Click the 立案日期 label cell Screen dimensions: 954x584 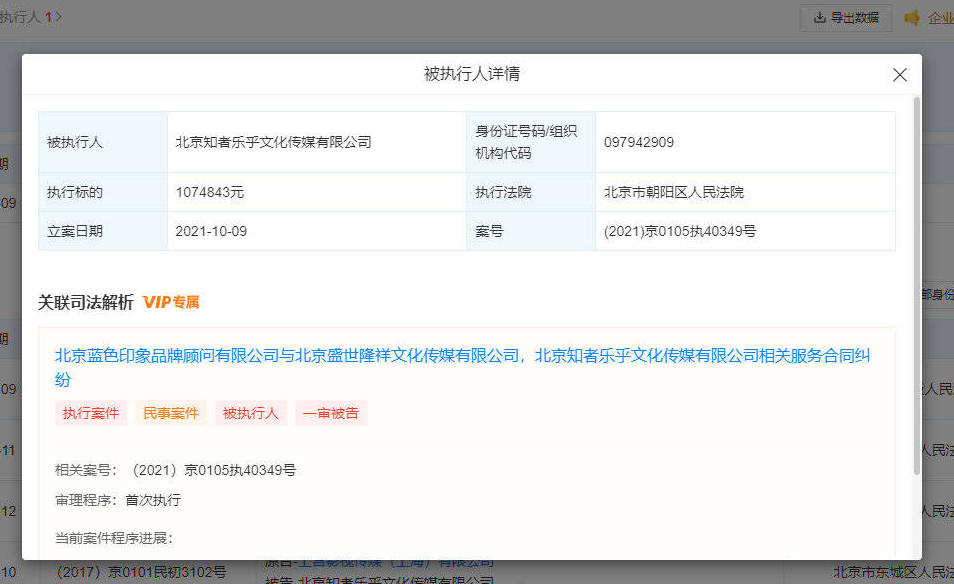coord(103,231)
